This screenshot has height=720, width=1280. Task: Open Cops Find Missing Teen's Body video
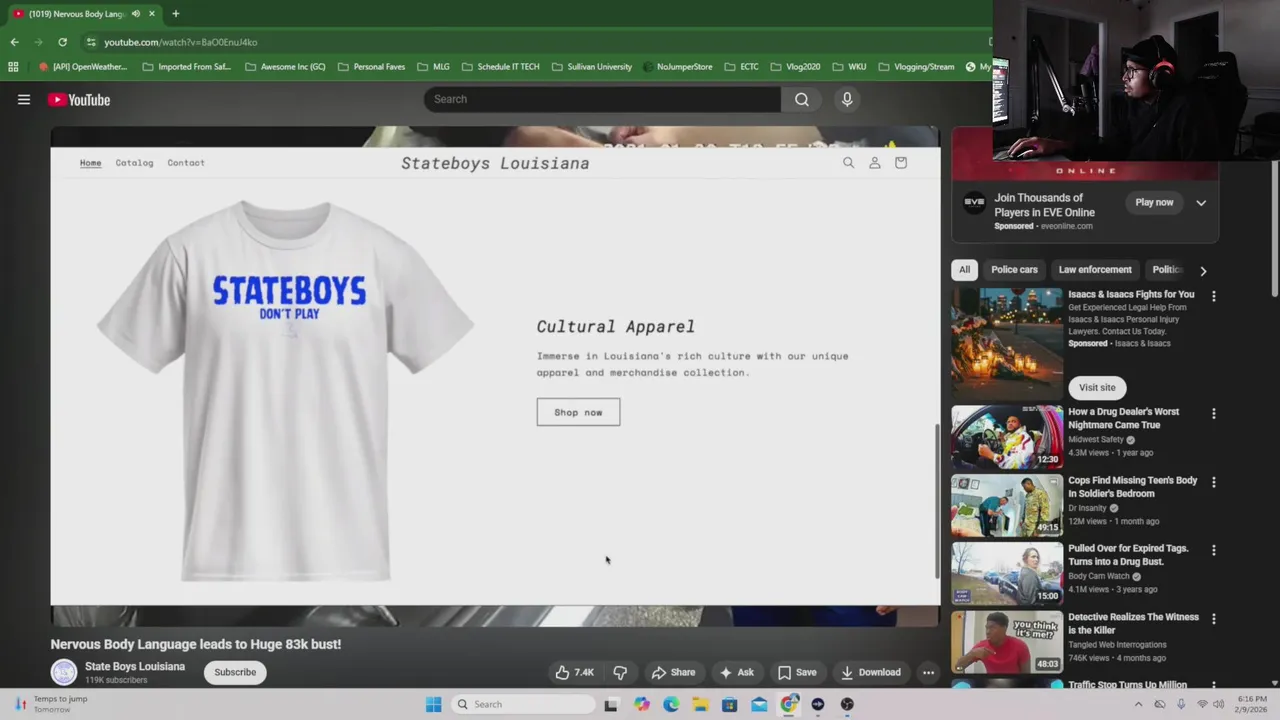click(x=1007, y=505)
